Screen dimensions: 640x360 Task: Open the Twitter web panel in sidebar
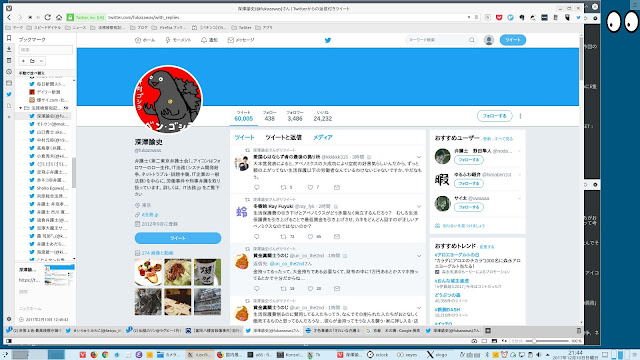pos(9,94)
